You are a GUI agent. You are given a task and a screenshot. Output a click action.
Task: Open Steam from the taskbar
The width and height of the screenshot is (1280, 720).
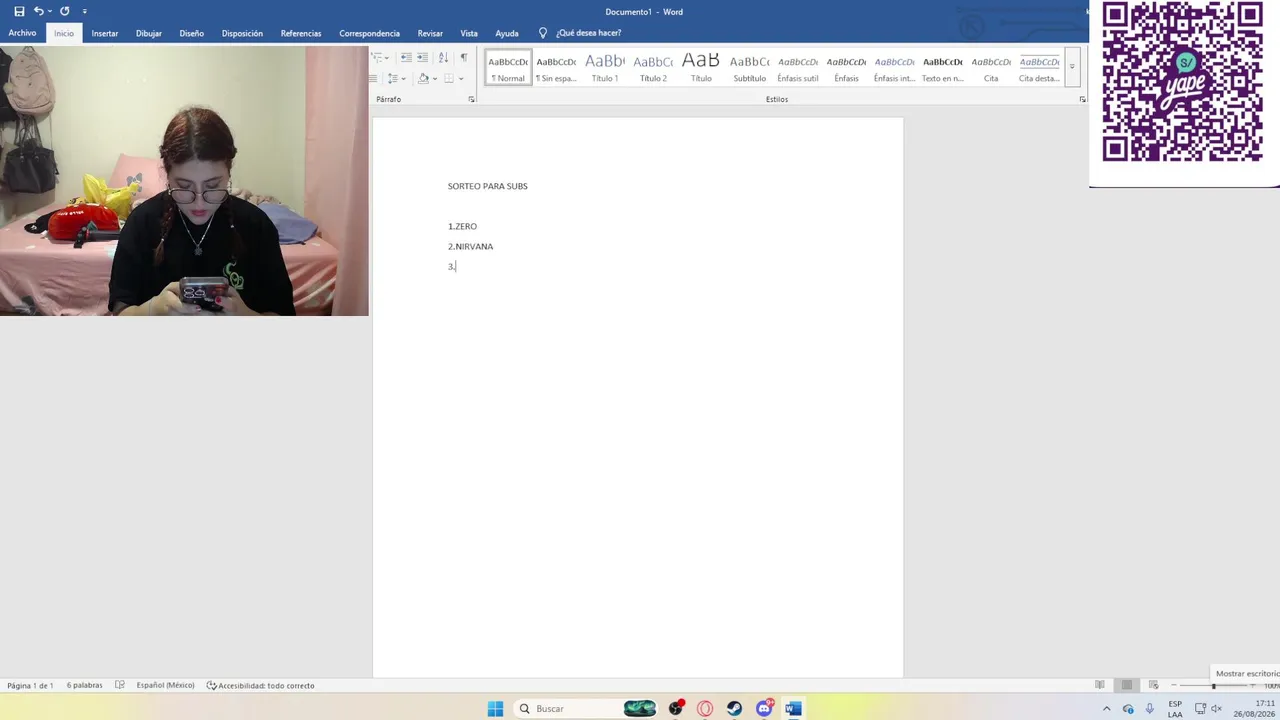(x=734, y=709)
